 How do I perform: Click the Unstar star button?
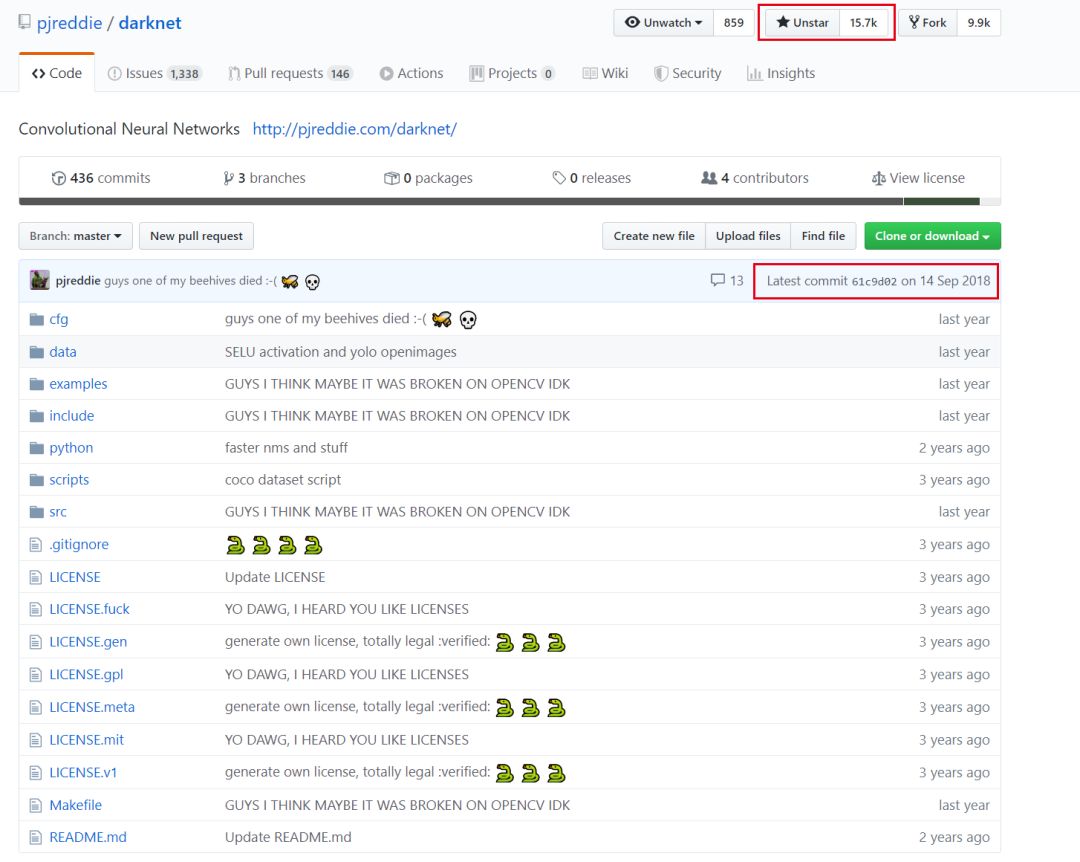pyautogui.click(x=802, y=23)
